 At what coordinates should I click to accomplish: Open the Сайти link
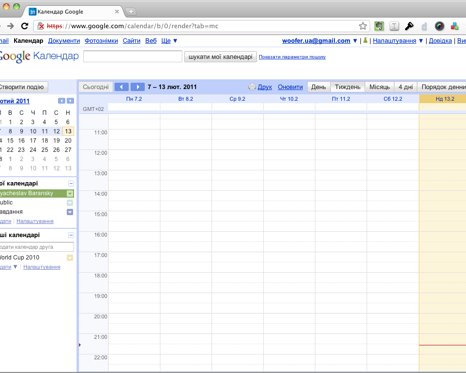coord(131,41)
